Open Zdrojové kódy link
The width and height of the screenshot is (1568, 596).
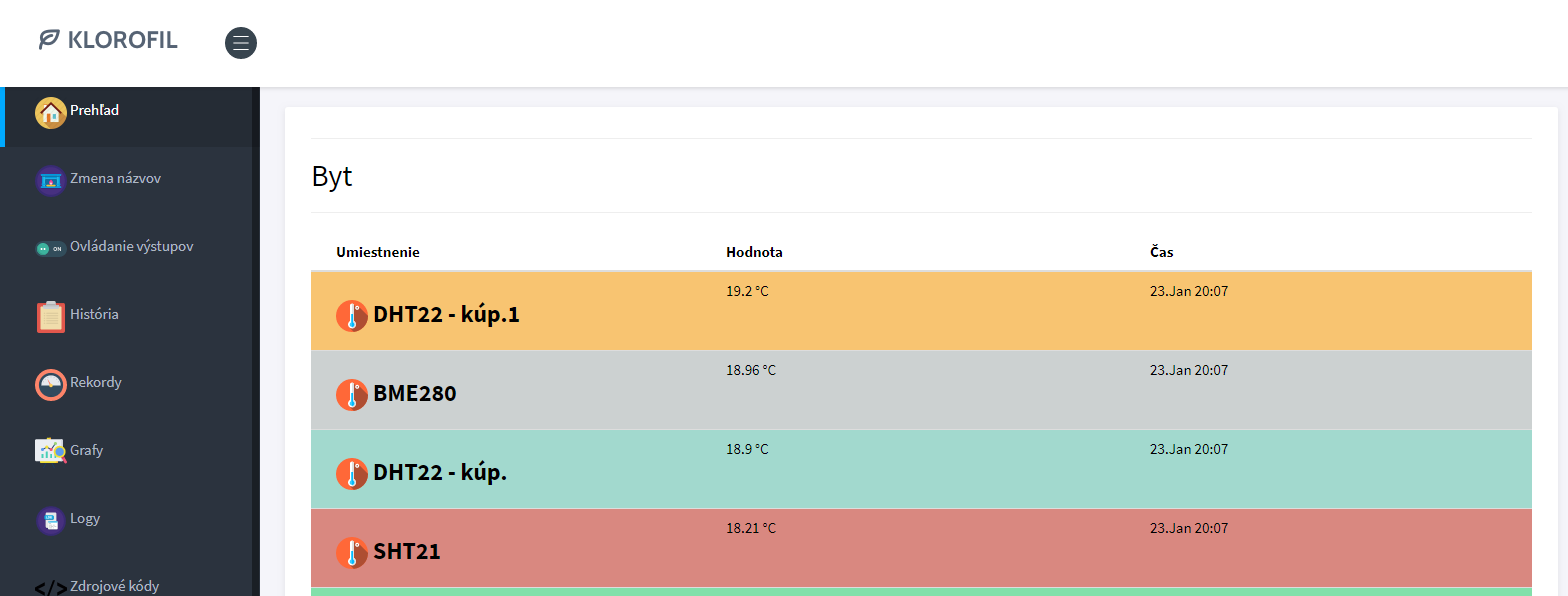[x=114, y=586]
